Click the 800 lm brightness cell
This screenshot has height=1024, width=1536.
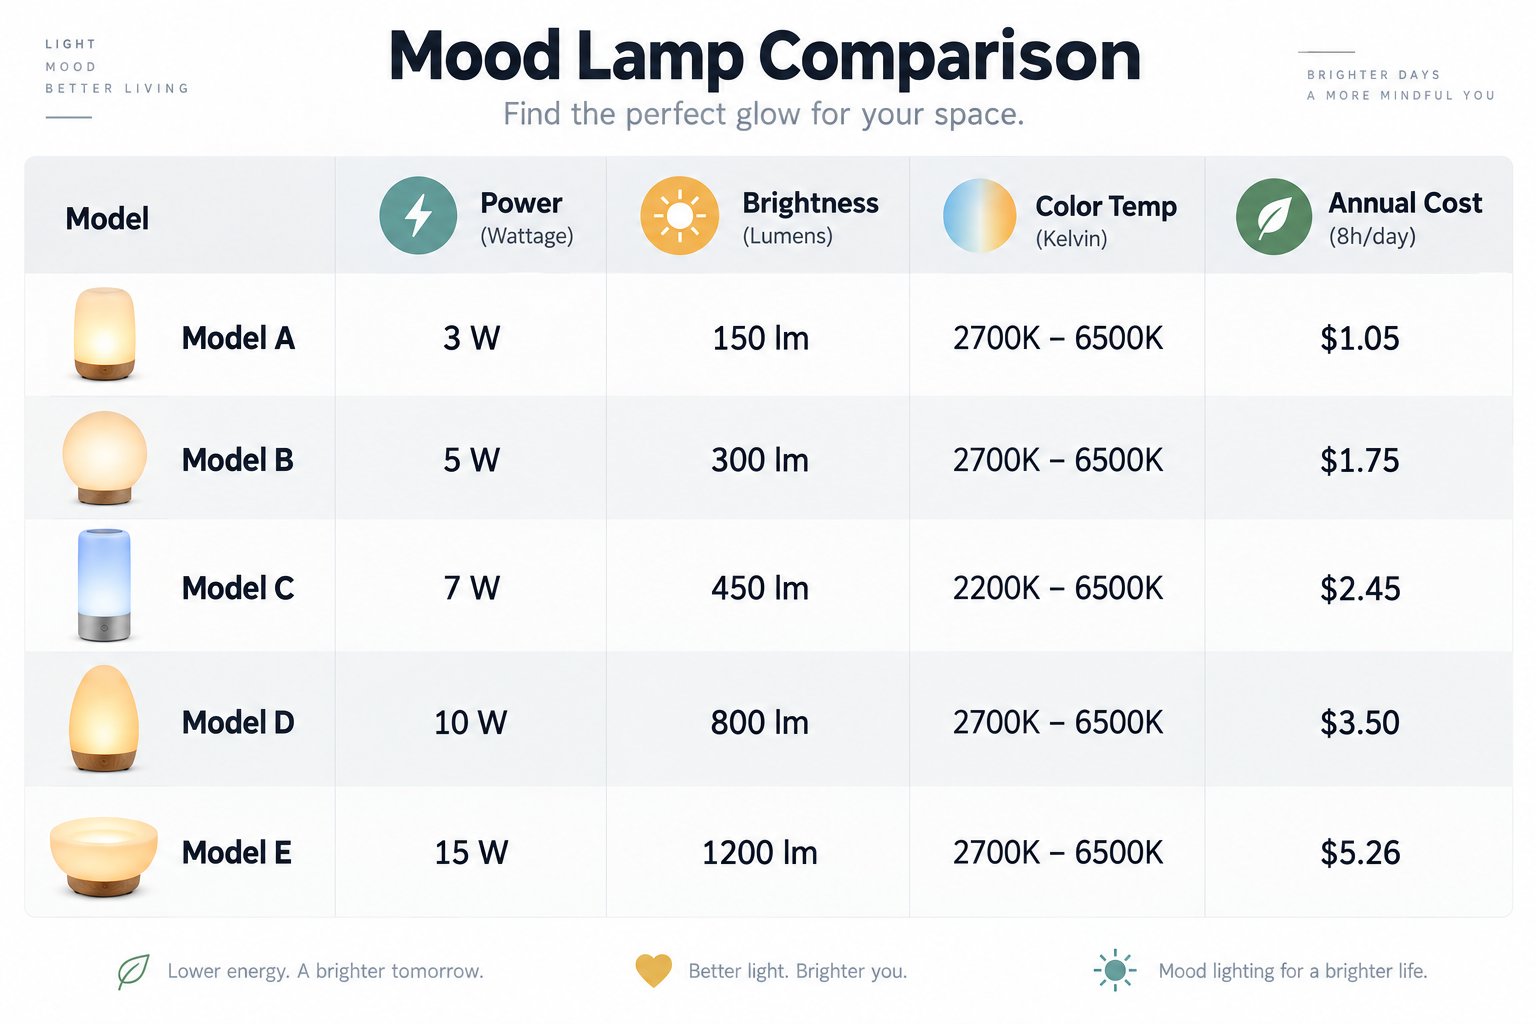click(760, 722)
